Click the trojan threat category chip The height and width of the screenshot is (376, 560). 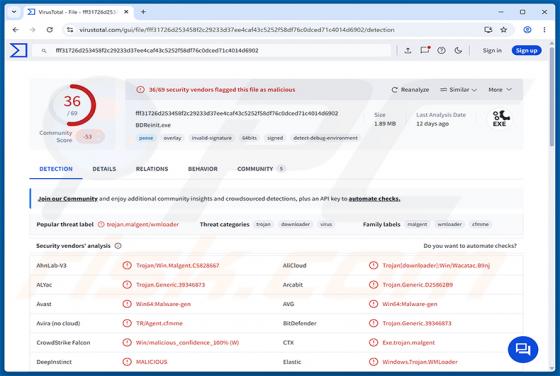pos(264,224)
